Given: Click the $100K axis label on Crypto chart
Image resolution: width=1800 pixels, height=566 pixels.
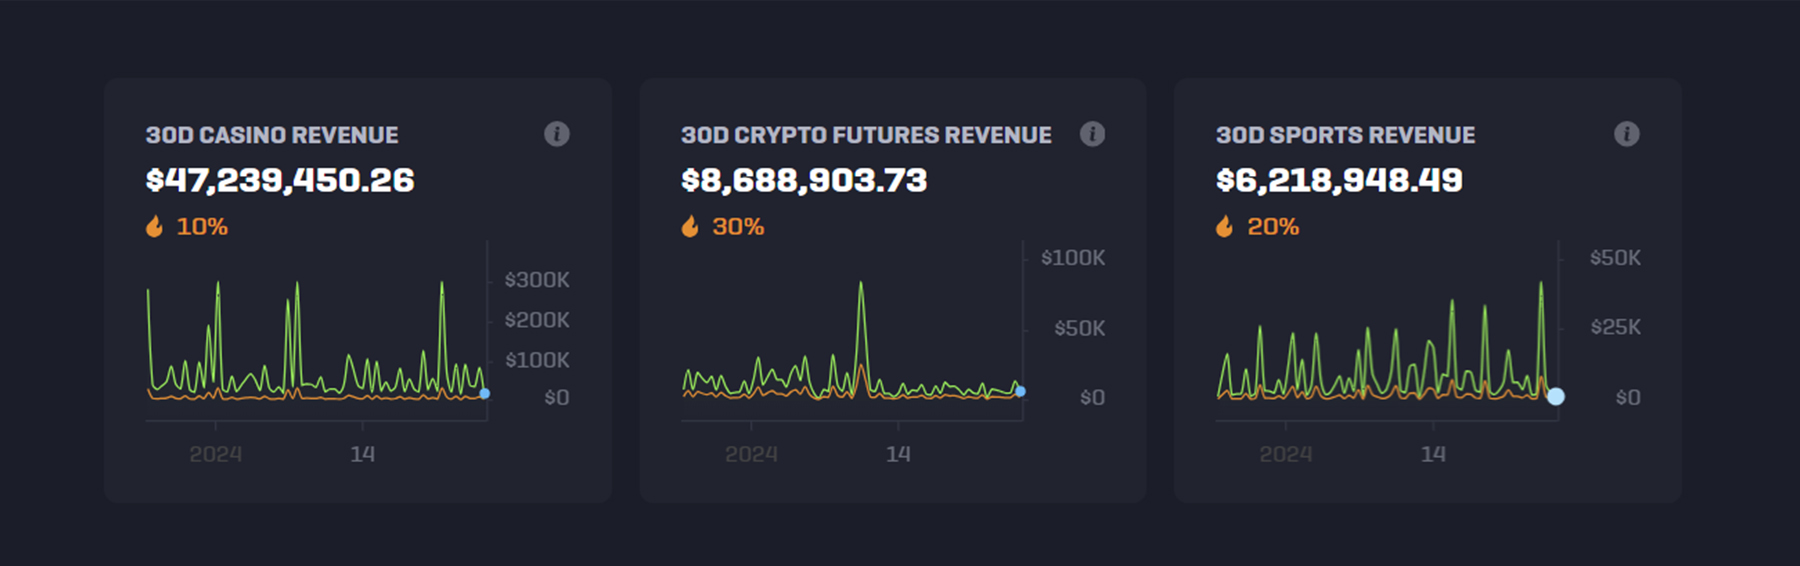Looking at the screenshot, I should coord(1073,258).
